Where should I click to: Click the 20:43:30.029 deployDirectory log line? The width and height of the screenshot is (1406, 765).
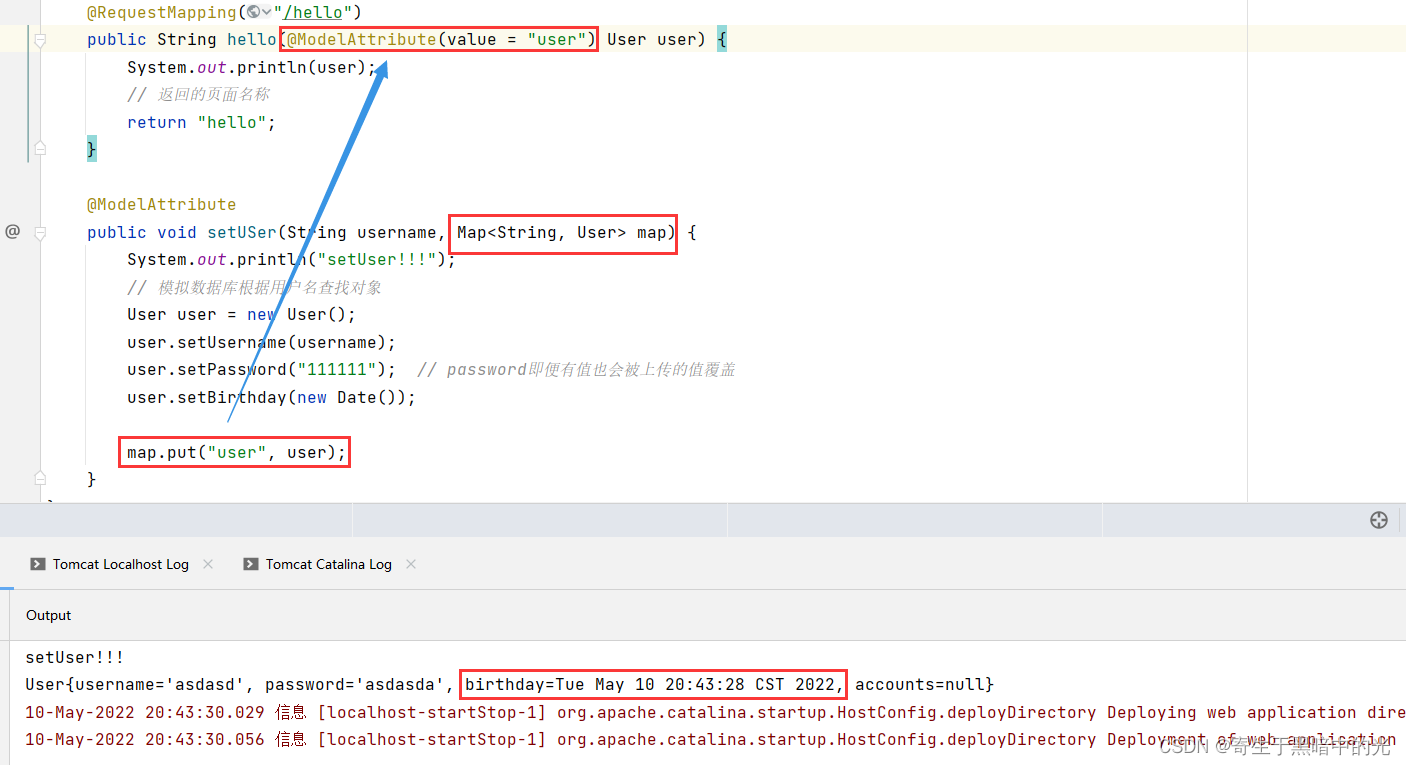tap(715, 713)
